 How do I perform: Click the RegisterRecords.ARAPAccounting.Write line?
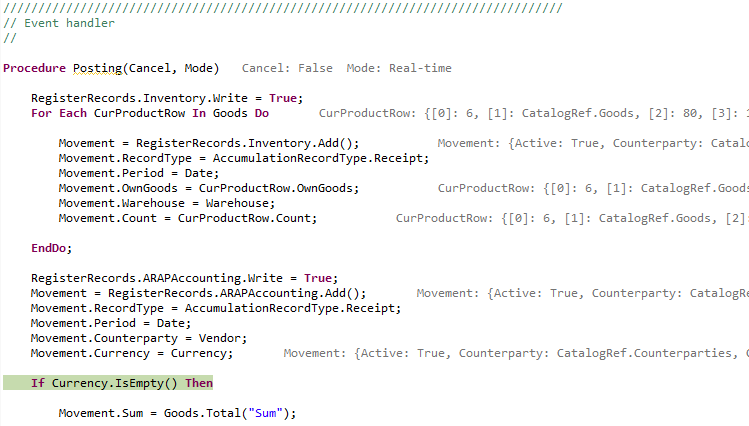pyautogui.click(x=184, y=278)
